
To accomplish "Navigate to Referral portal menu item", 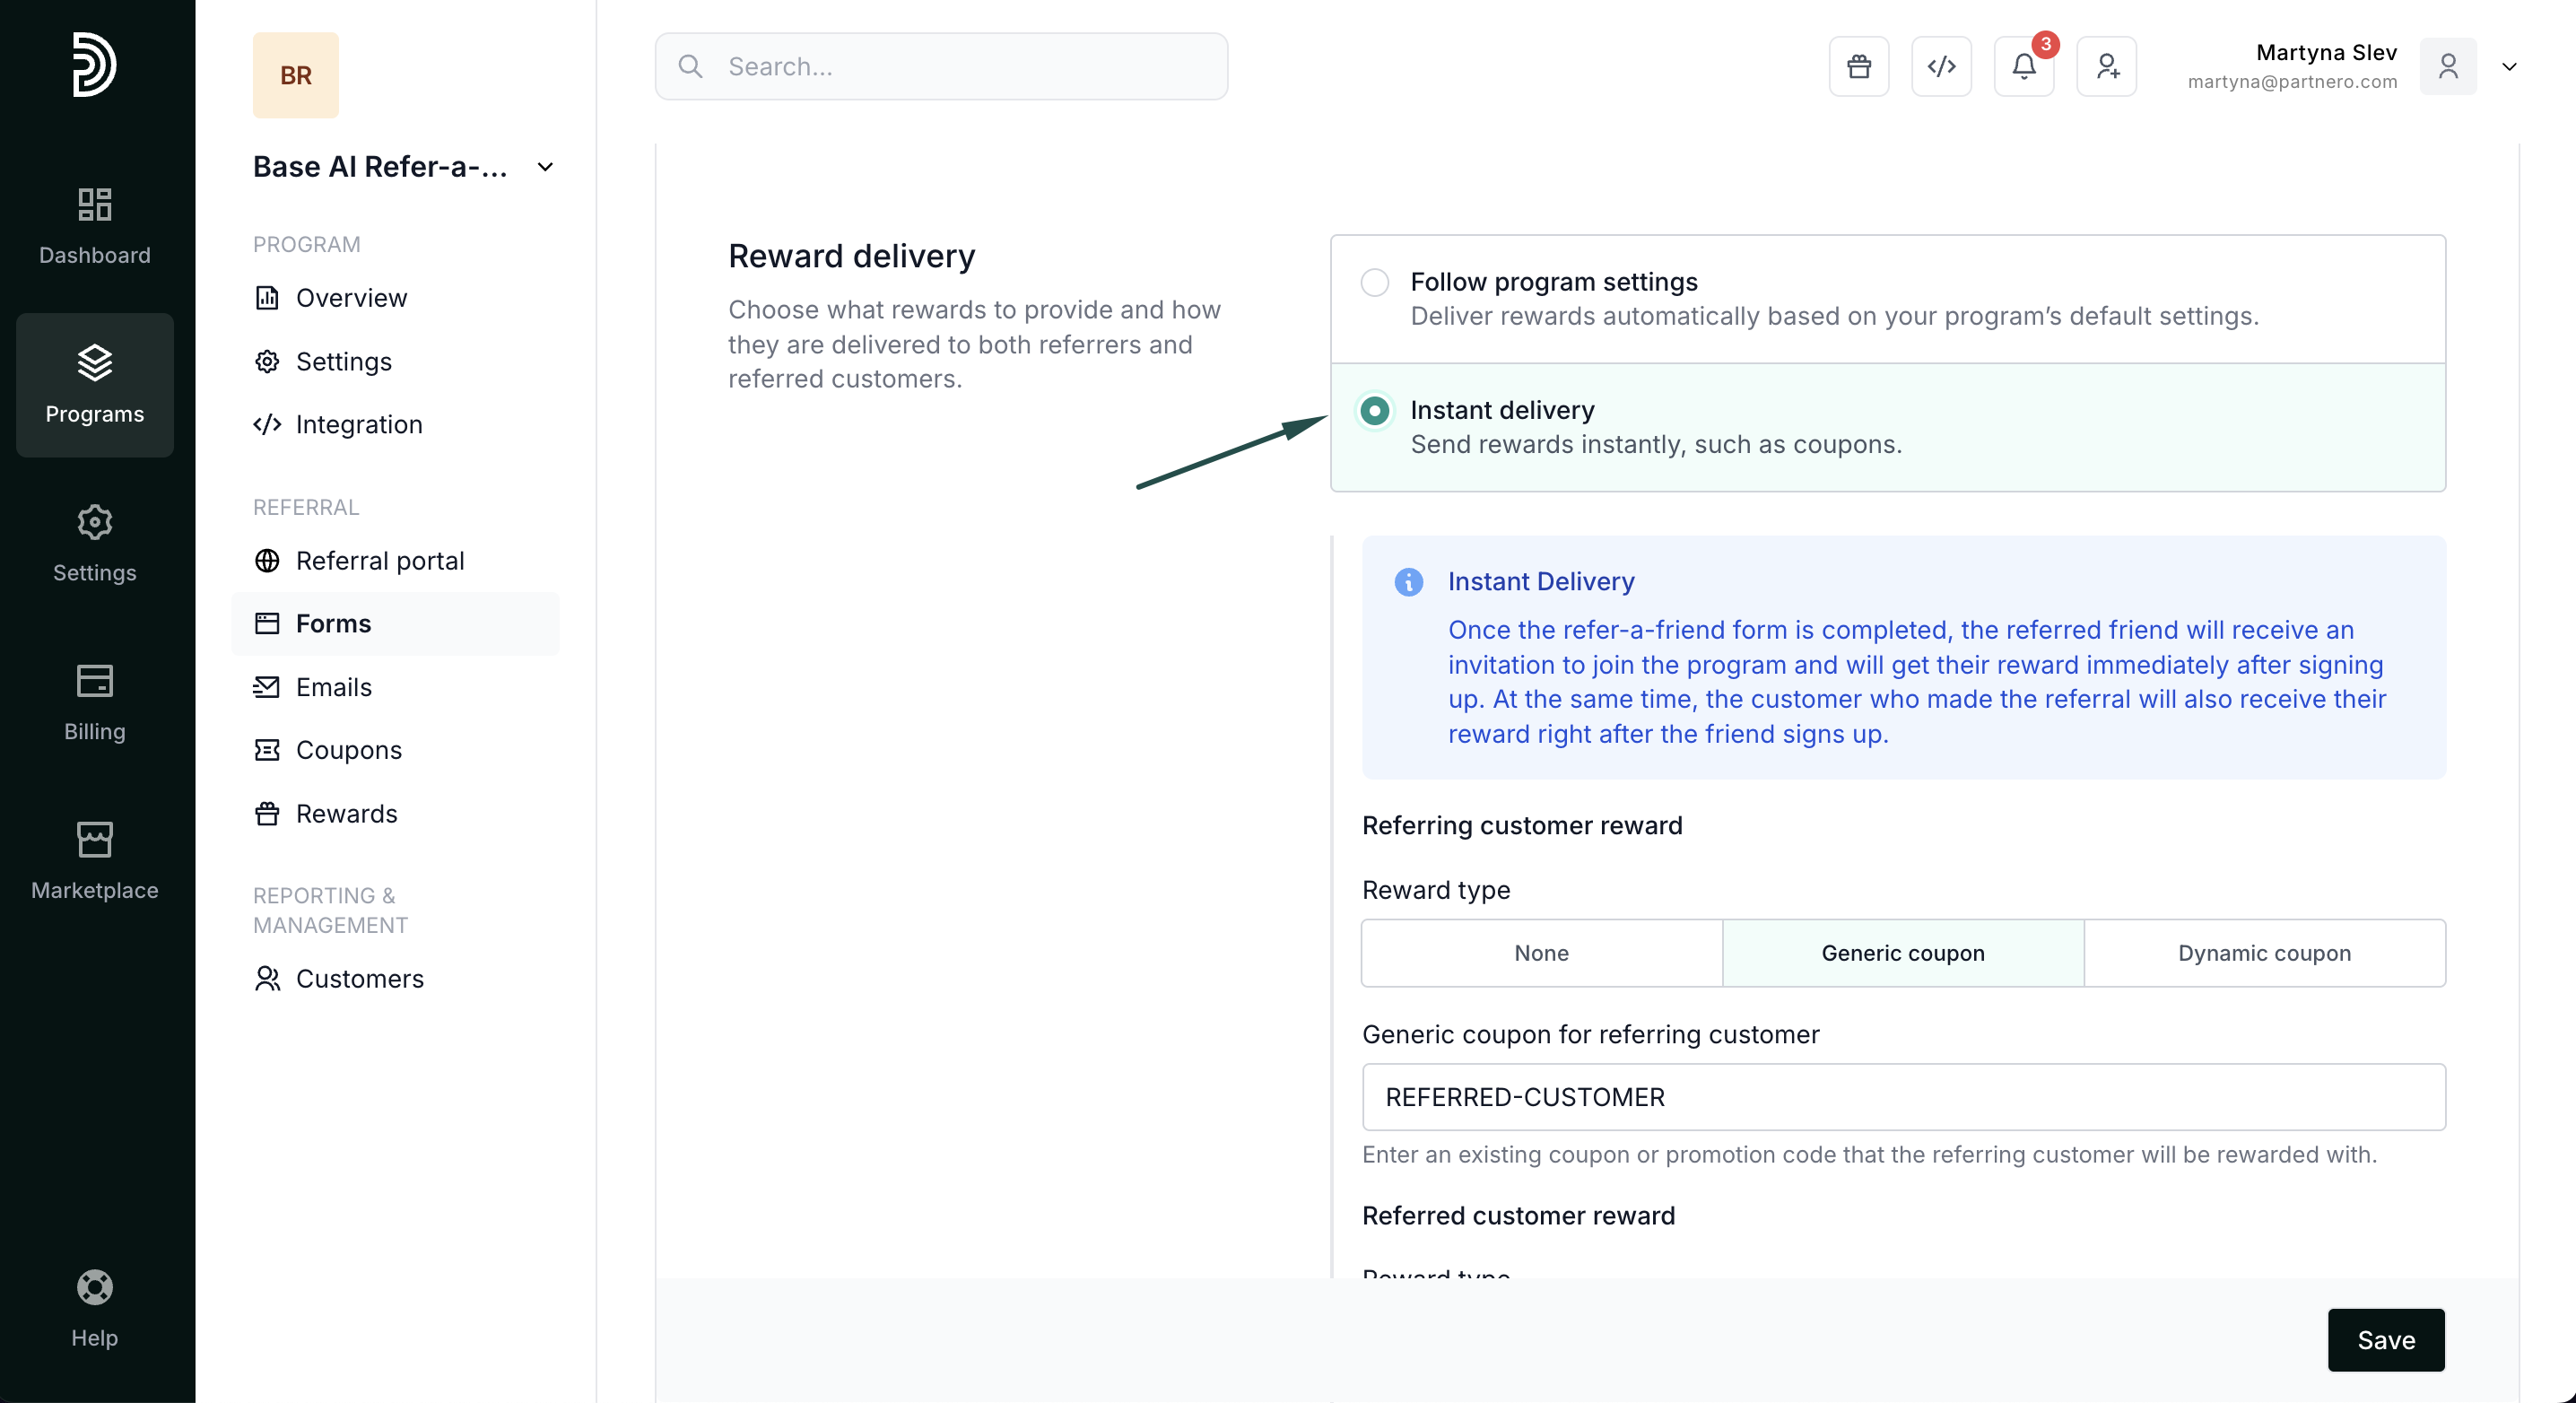I will [x=380, y=561].
